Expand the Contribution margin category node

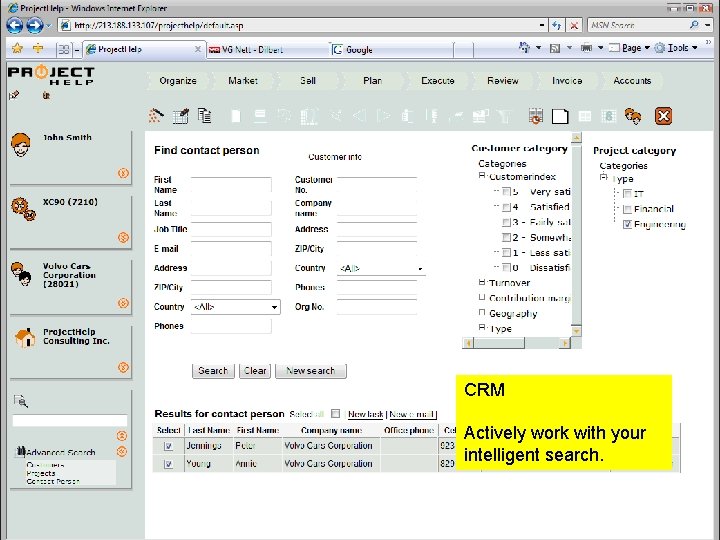(x=482, y=297)
